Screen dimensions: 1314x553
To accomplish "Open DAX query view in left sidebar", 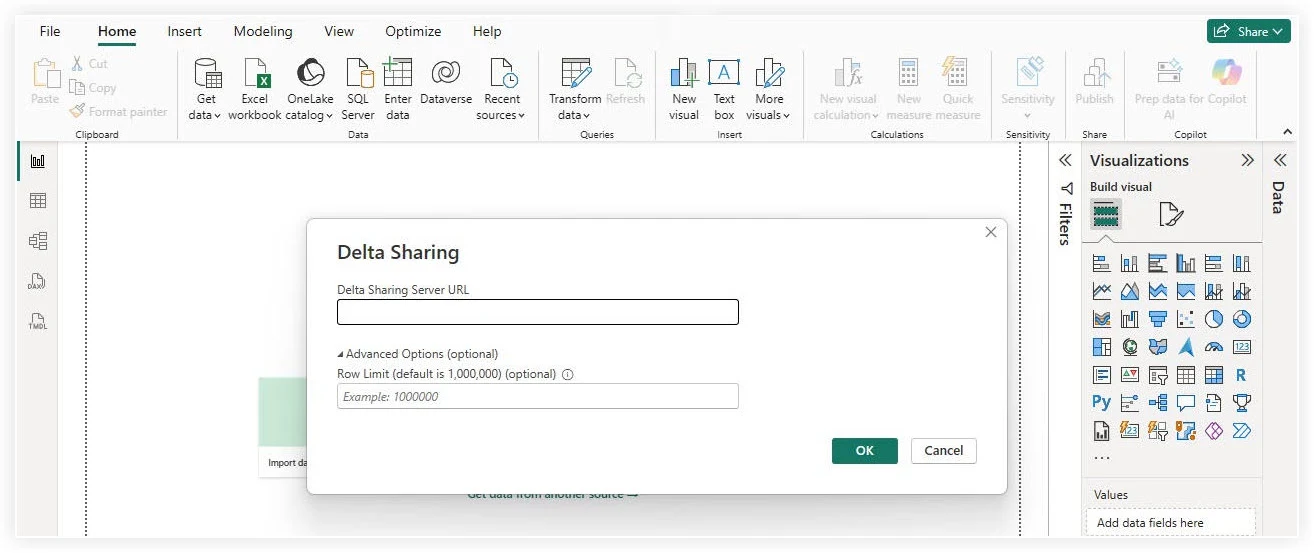I will (38, 281).
